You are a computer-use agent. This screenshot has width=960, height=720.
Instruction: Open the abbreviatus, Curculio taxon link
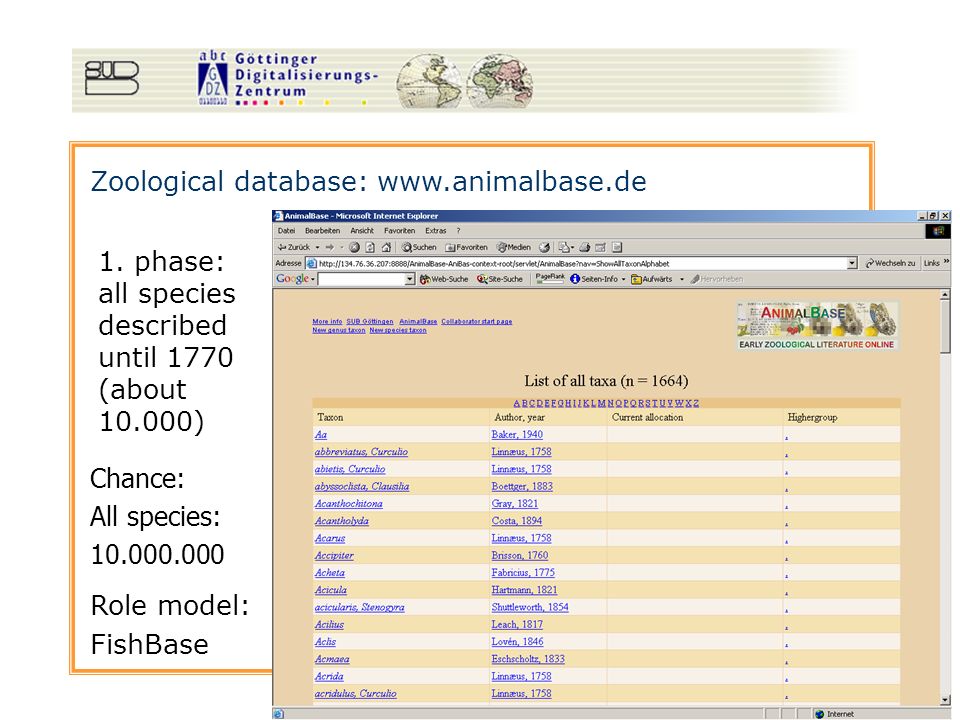pos(361,452)
